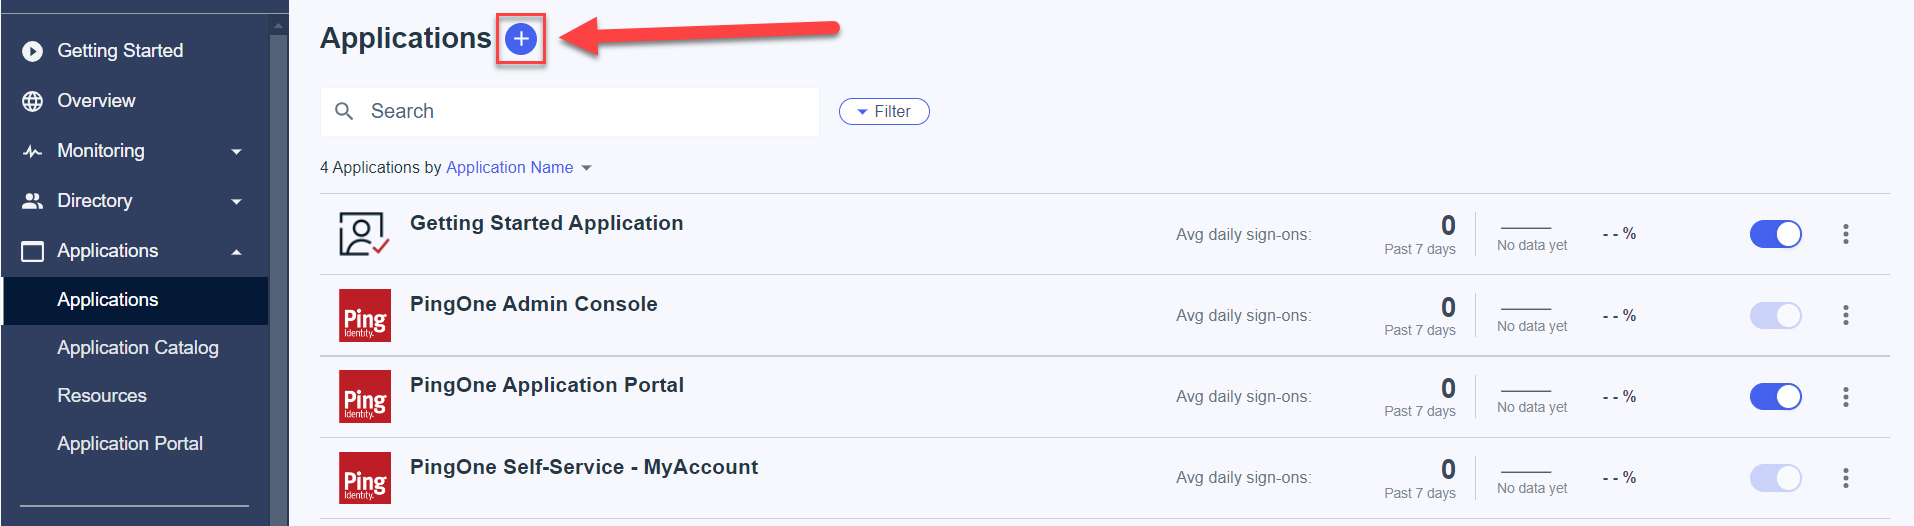Open the PingOne Application Portal three-dot menu
This screenshot has width=1914, height=526.
[x=1846, y=397]
